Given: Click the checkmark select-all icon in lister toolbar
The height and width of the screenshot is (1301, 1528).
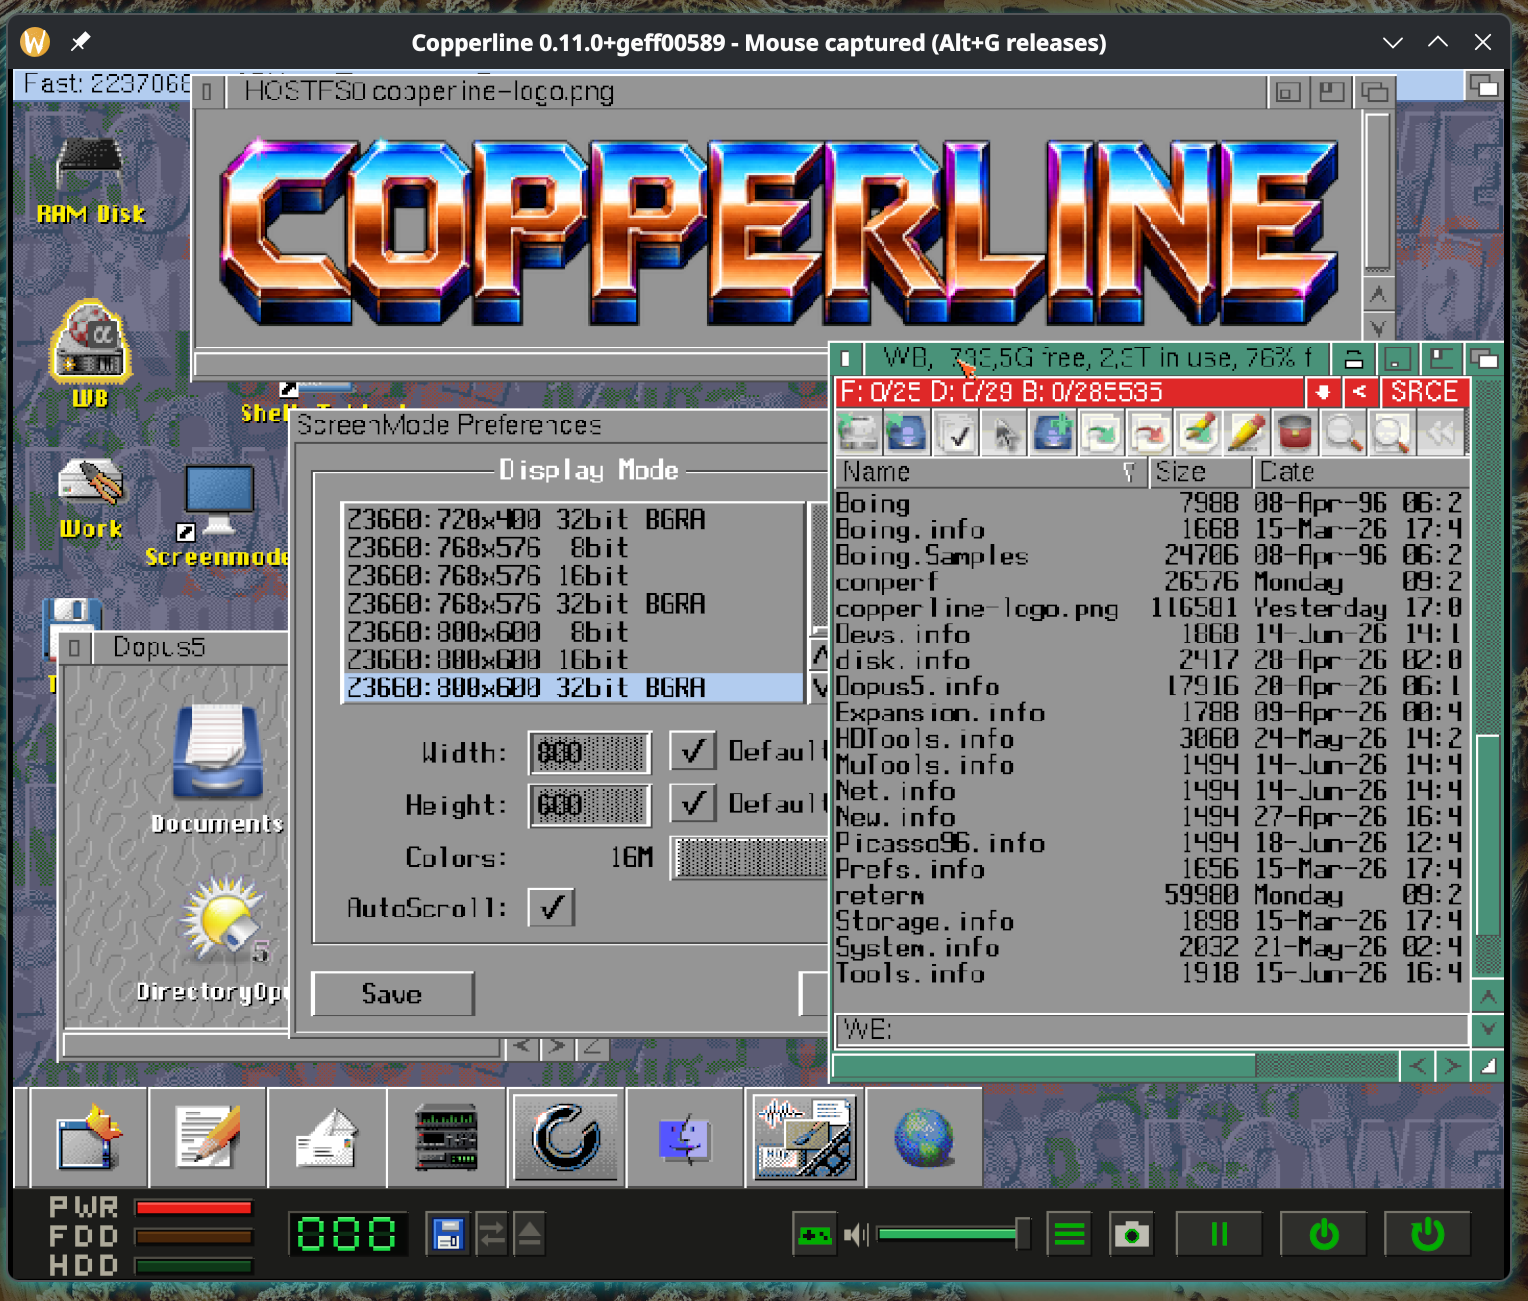Looking at the screenshot, I should (957, 433).
